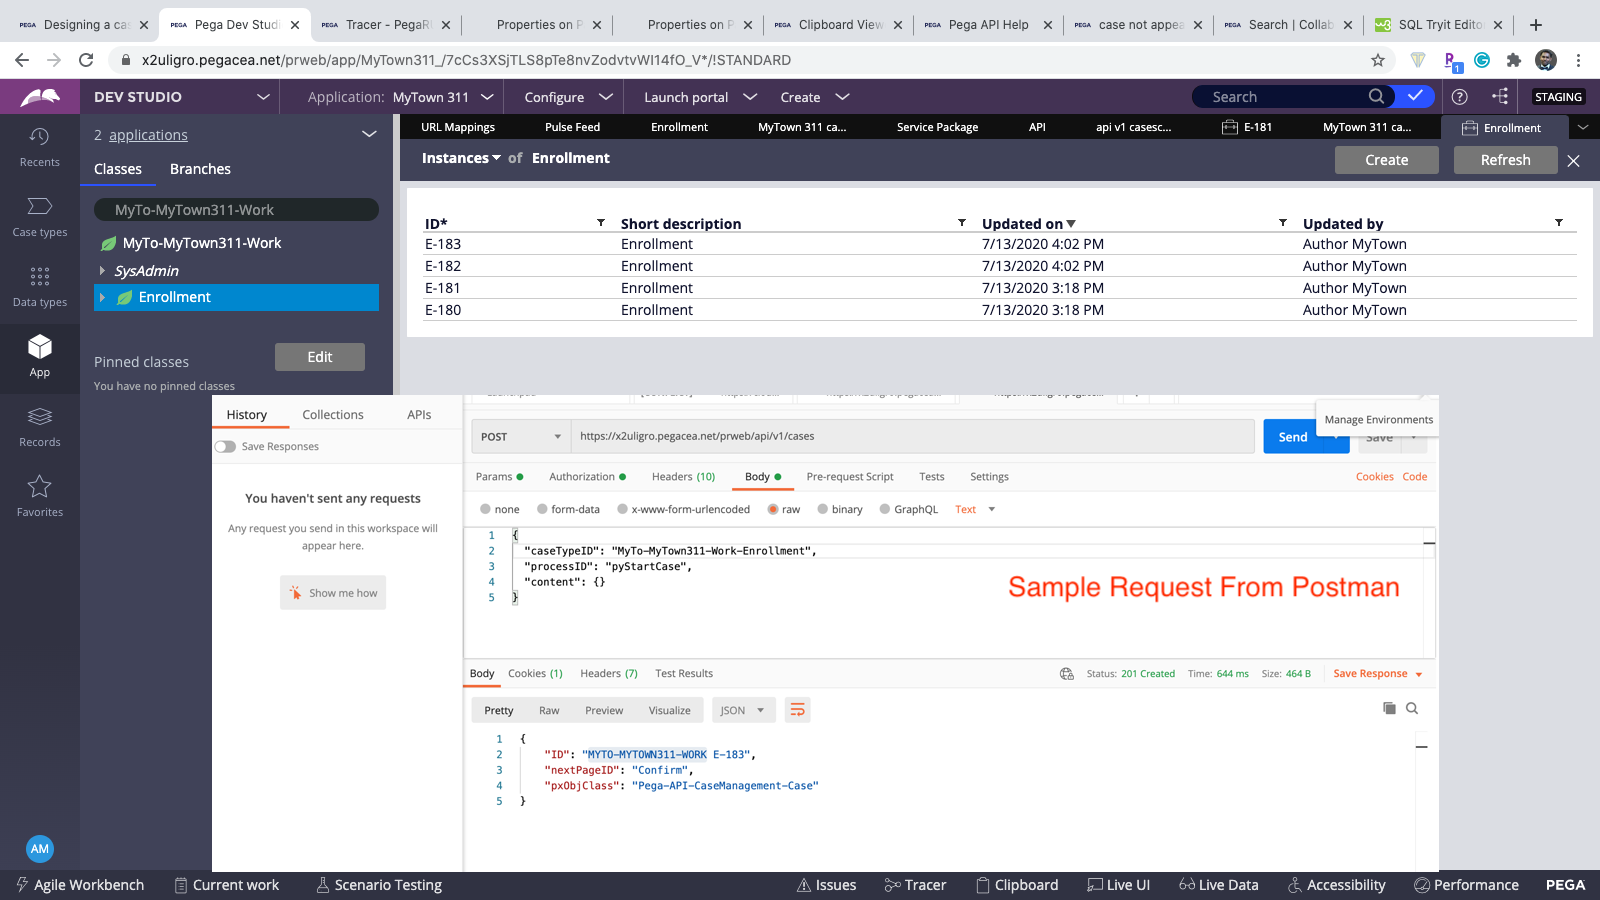The height and width of the screenshot is (900, 1600).
Task: Toggle the Save Responses switch
Action: (x=224, y=446)
